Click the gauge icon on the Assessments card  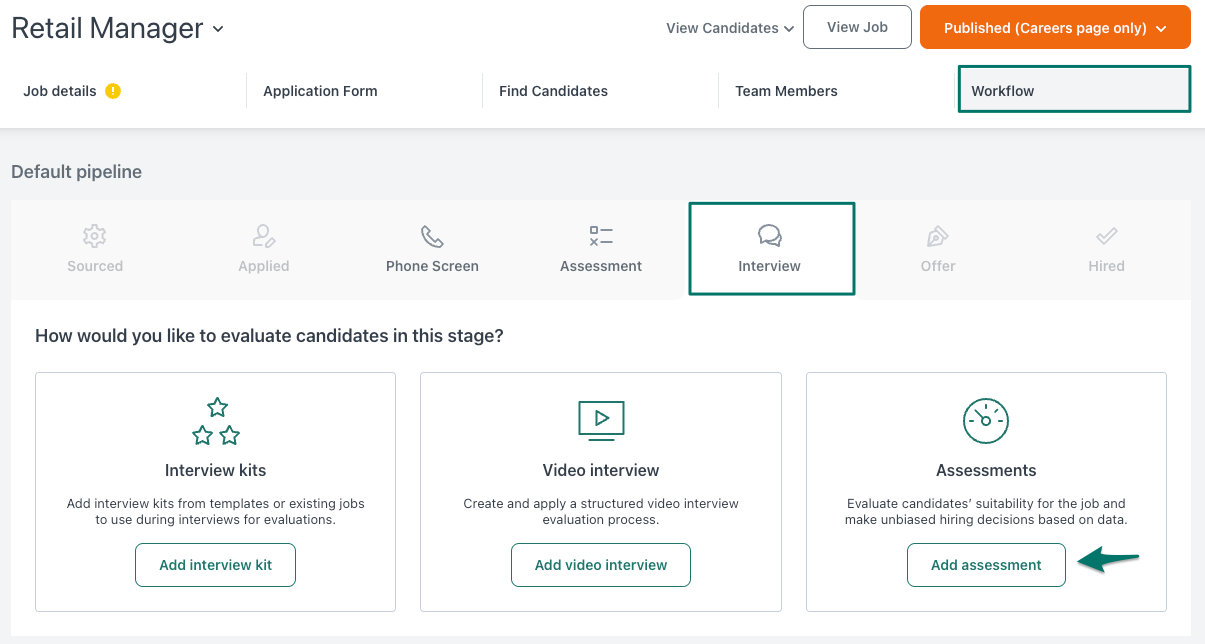(x=986, y=420)
